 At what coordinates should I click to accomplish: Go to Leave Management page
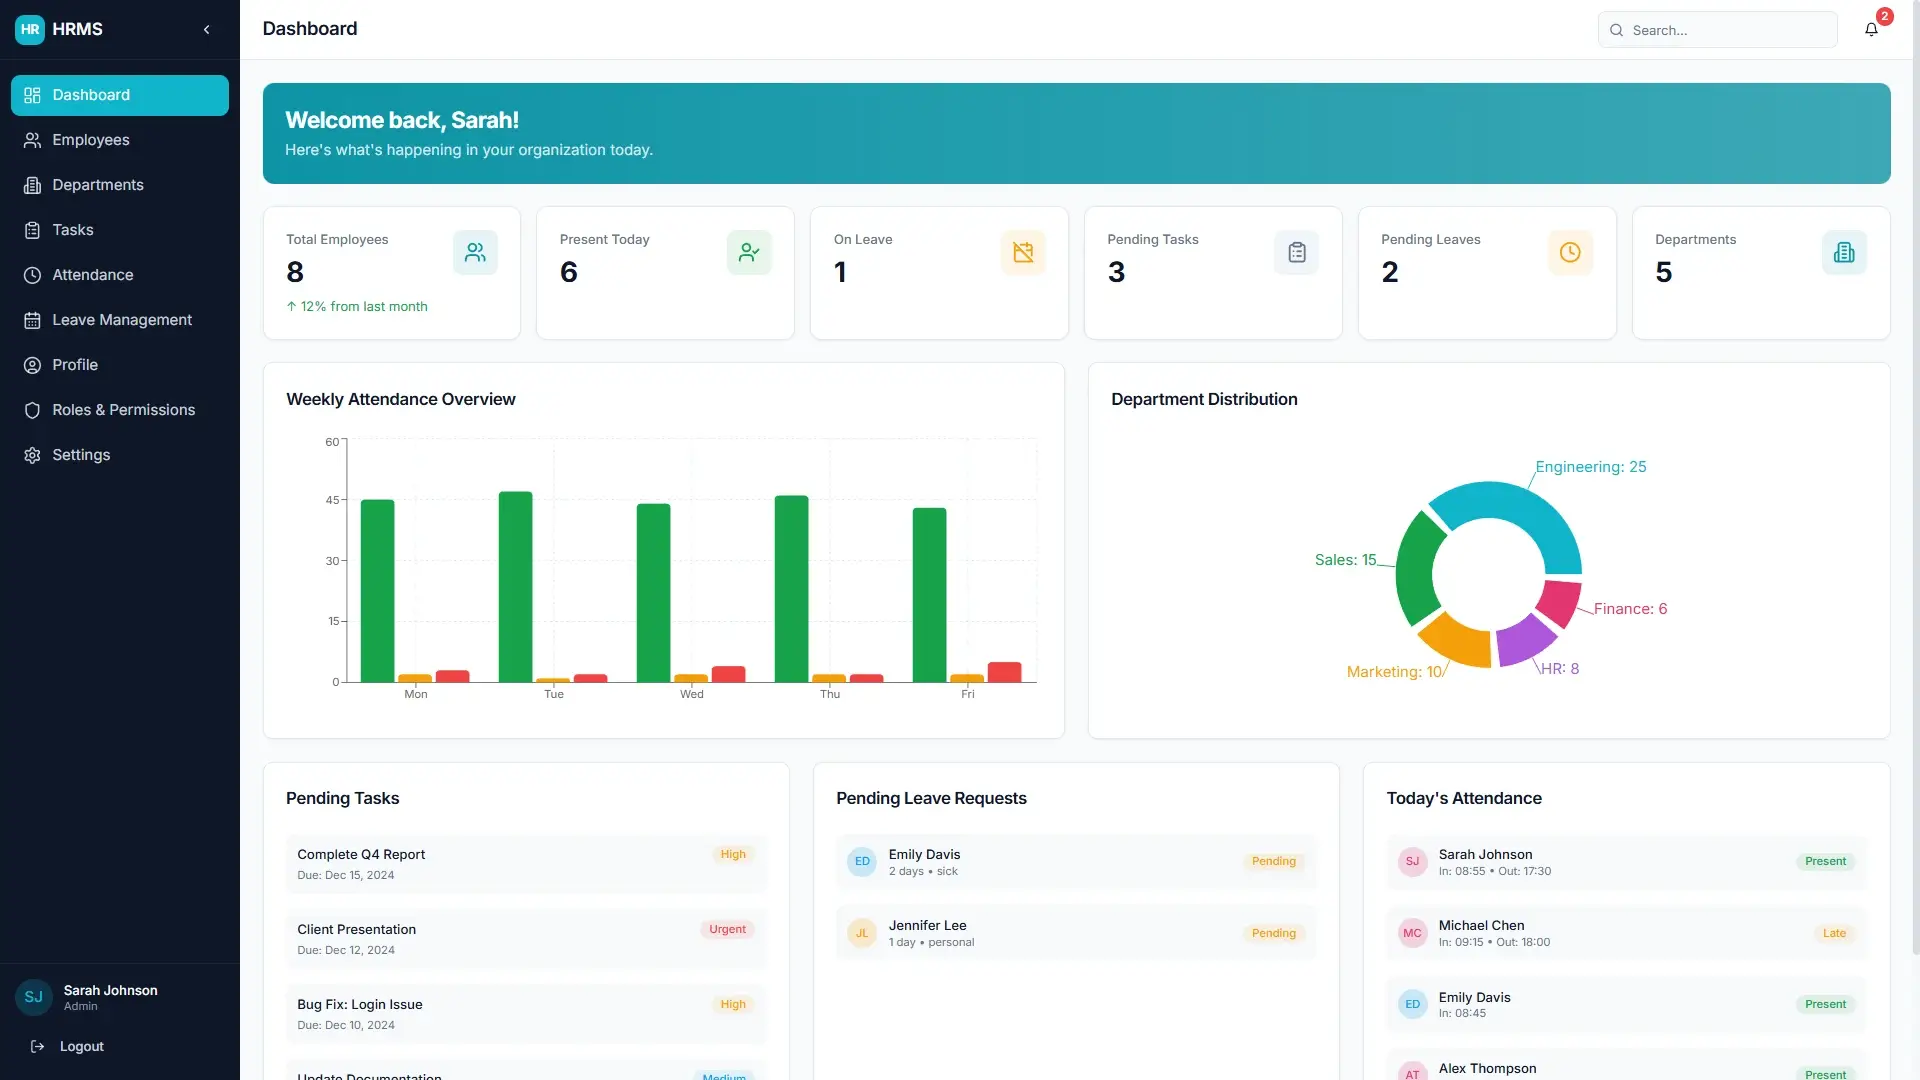(120, 320)
